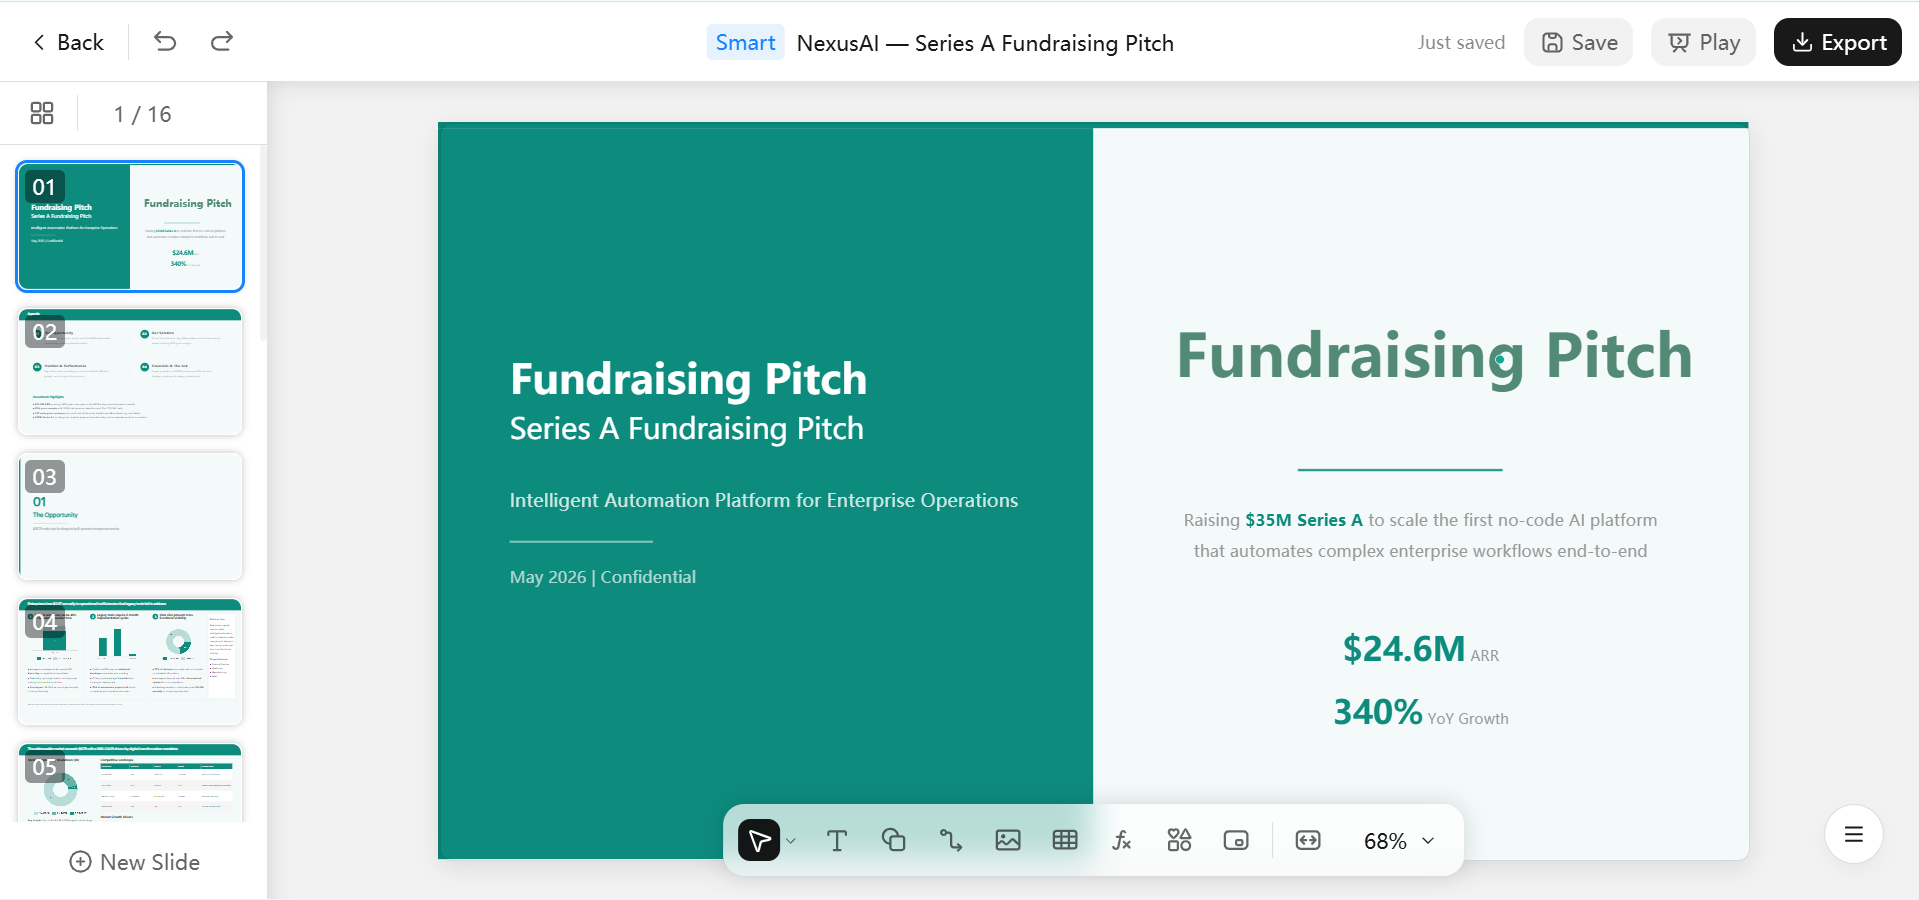1919x900 pixels.
Task: Click the '340%' YoY Growth figure
Action: pos(1378,712)
